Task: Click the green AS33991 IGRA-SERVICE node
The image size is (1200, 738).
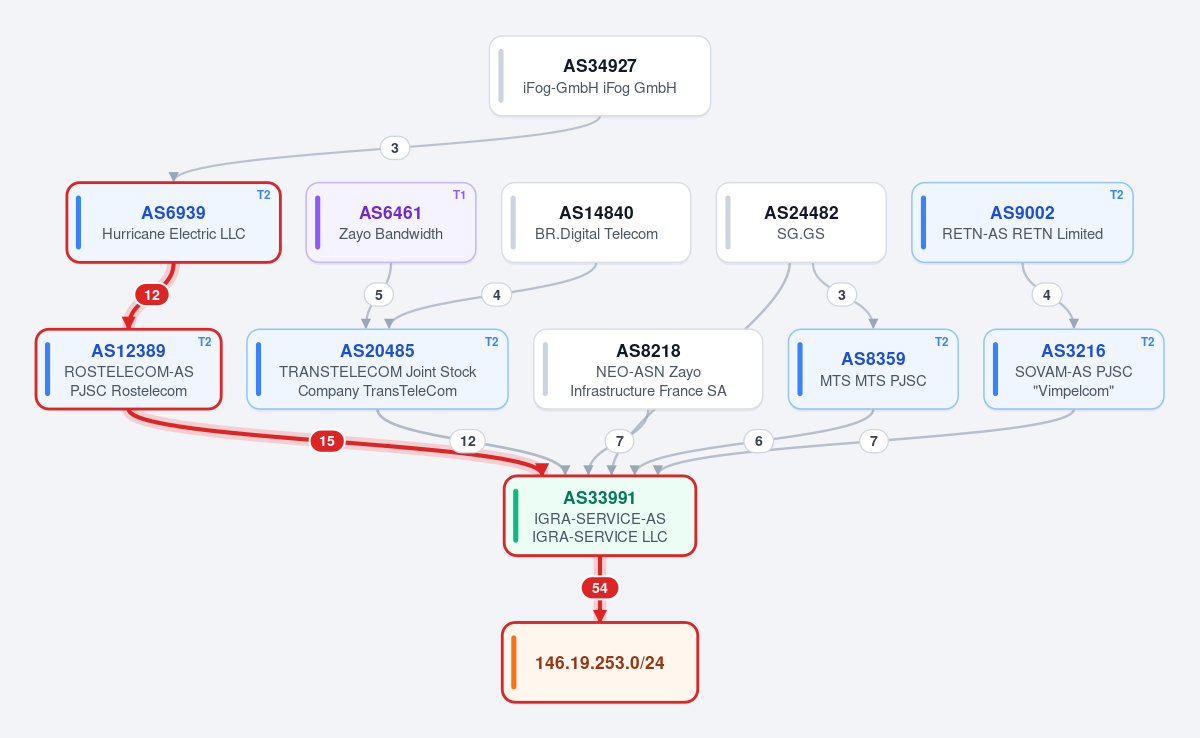Action: [x=599, y=515]
